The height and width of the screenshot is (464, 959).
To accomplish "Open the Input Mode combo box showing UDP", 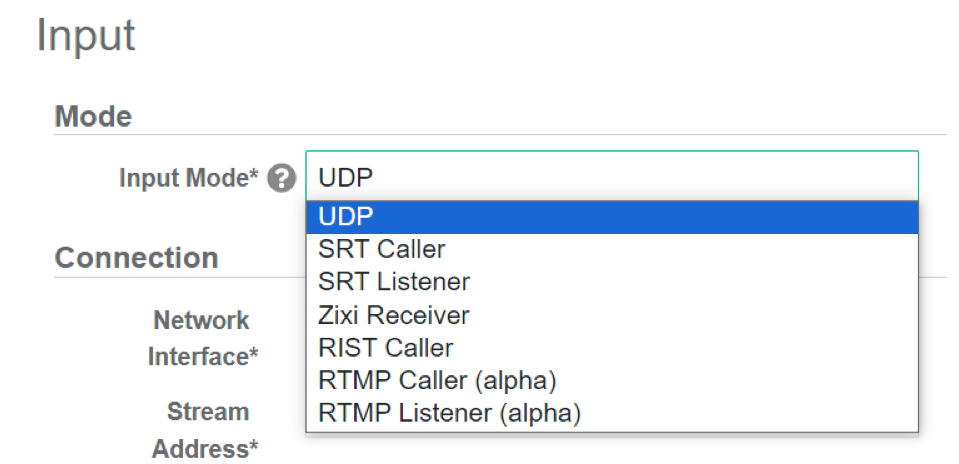I will (x=611, y=177).
